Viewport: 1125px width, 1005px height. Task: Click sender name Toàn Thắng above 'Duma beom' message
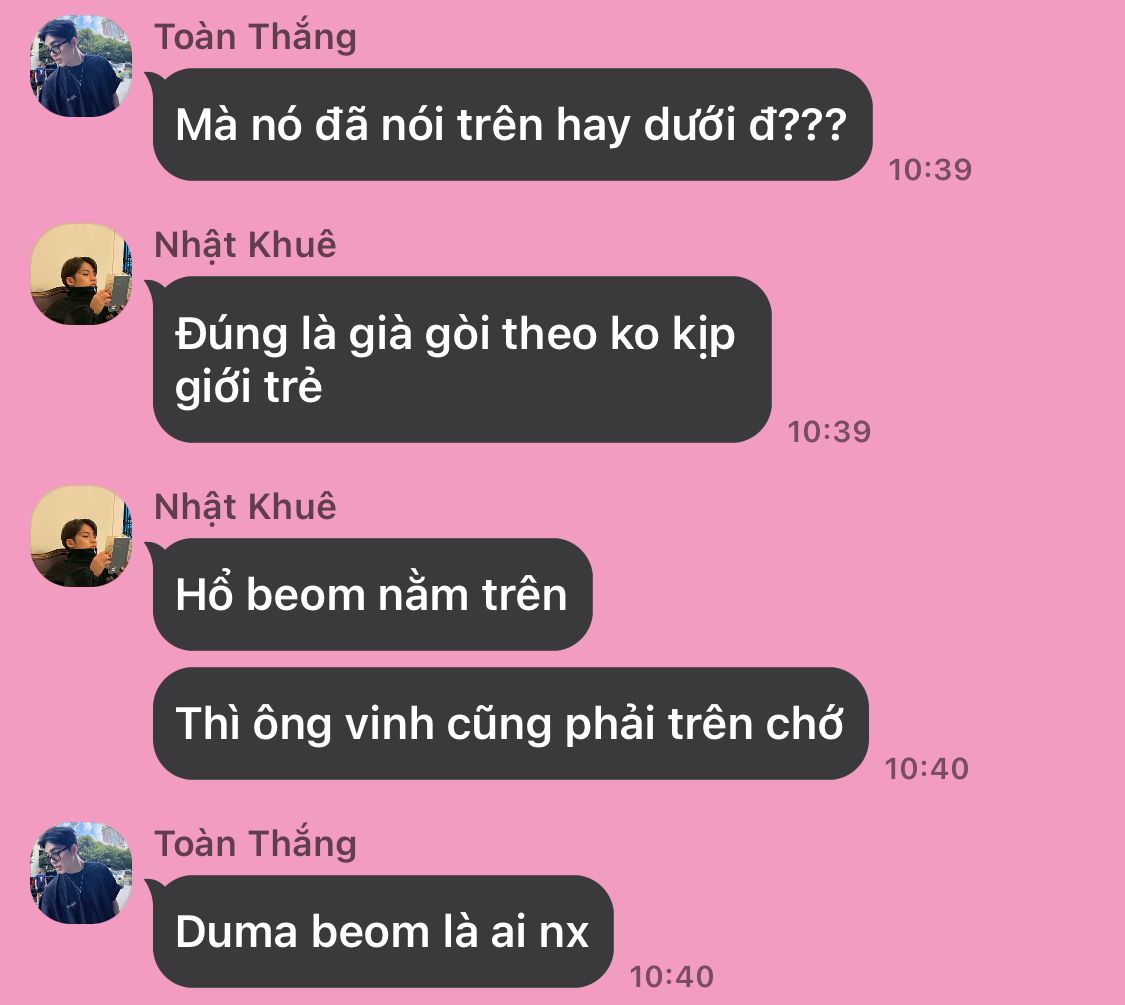tap(255, 844)
